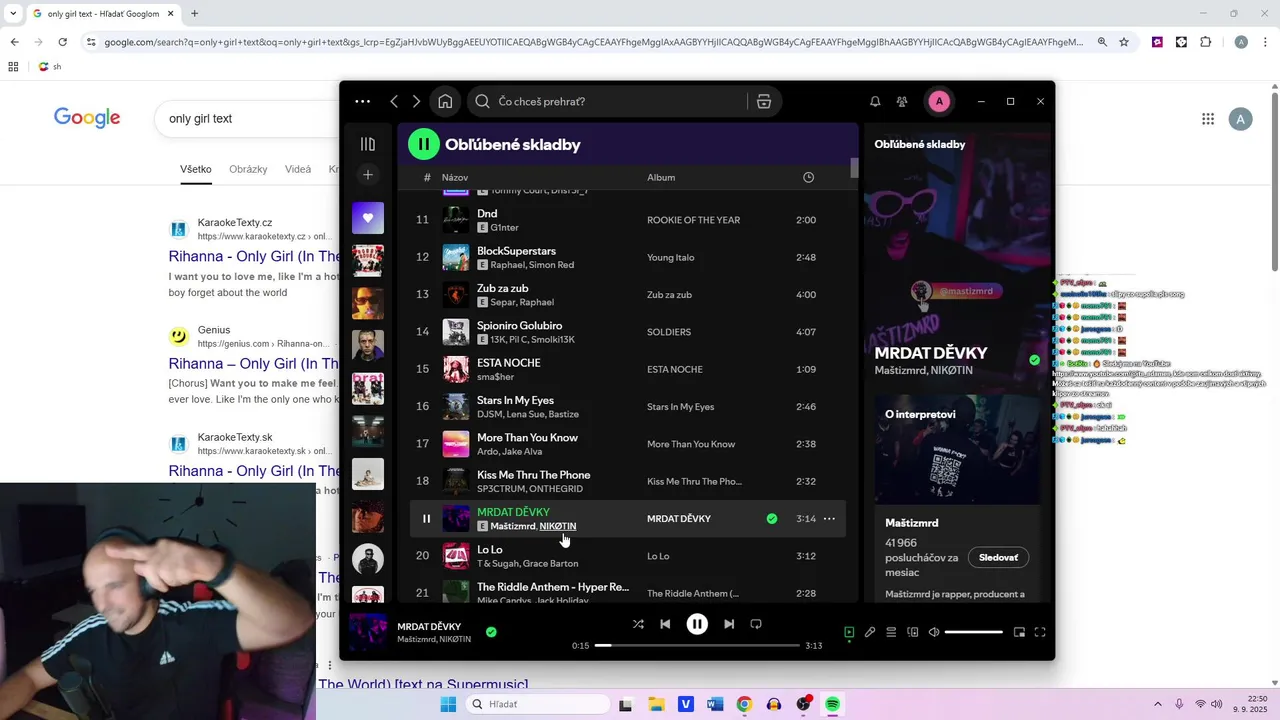Open the Spotify miniplayer
Image resolution: width=1280 pixels, height=720 pixels.
1019,632
